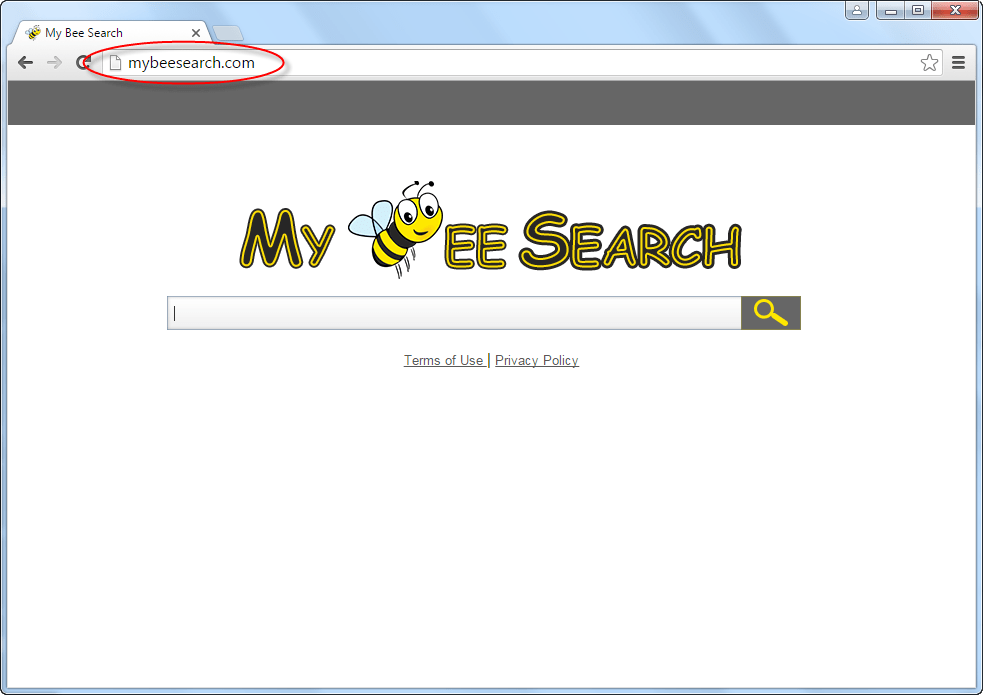Open a new tab with the new tab button
Viewport: 983px width, 695px height.
tap(228, 33)
